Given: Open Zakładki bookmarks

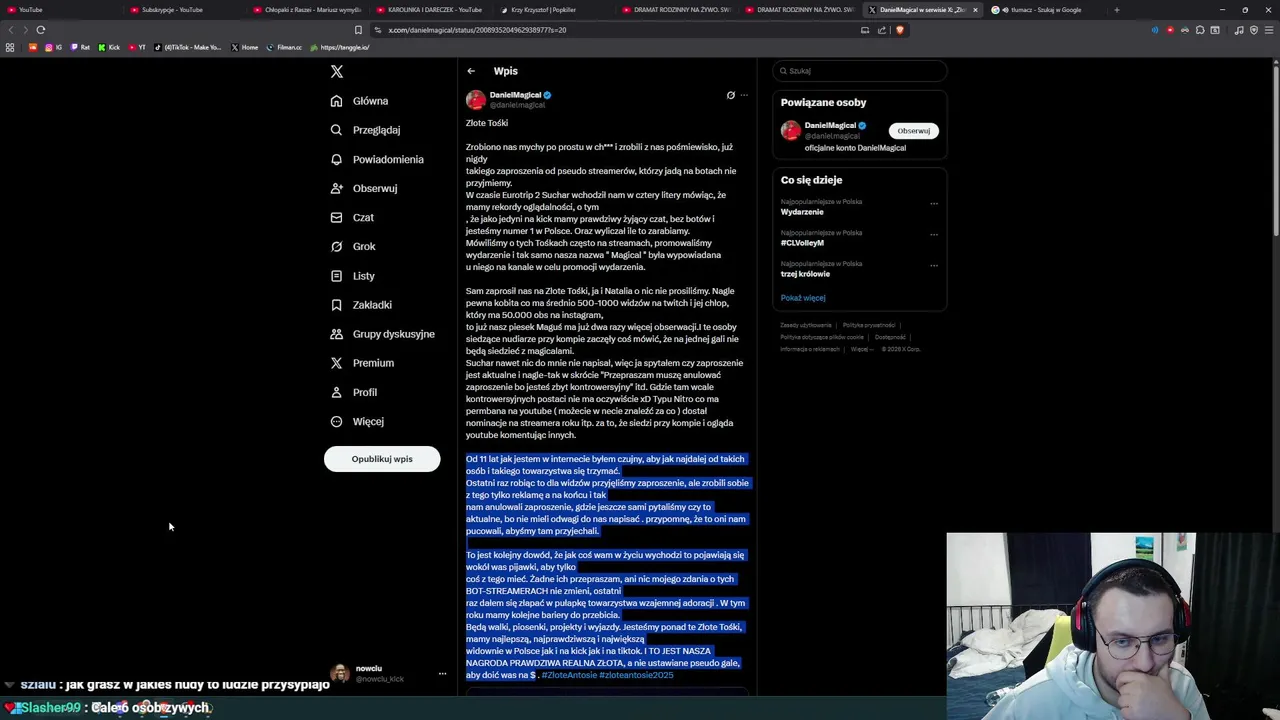Looking at the screenshot, I should [360, 305].
